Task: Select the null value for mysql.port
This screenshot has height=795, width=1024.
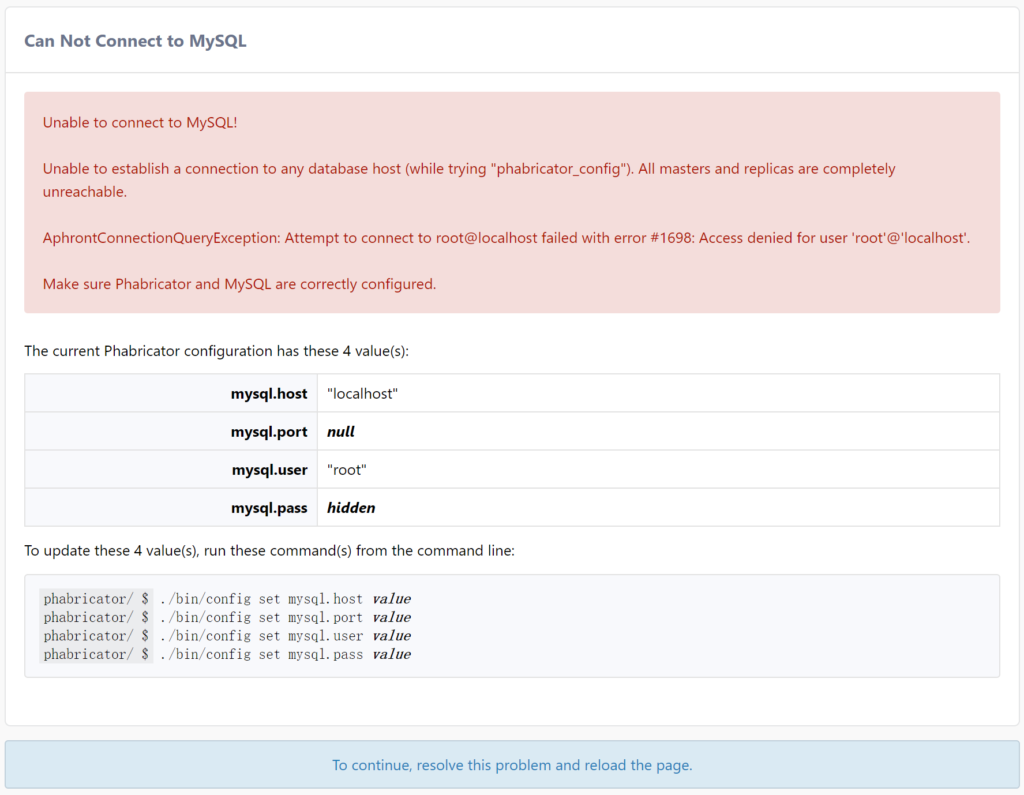Action: pyautogui.click(x=341, y=432)
